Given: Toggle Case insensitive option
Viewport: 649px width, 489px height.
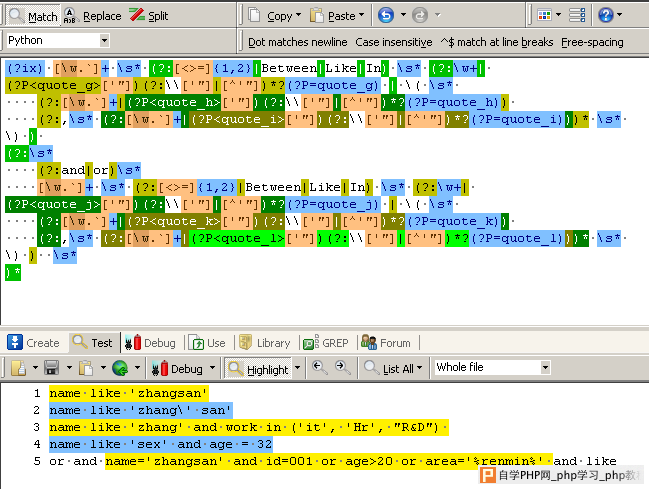Looking at the screenshot, I should [x=394, y=42].
